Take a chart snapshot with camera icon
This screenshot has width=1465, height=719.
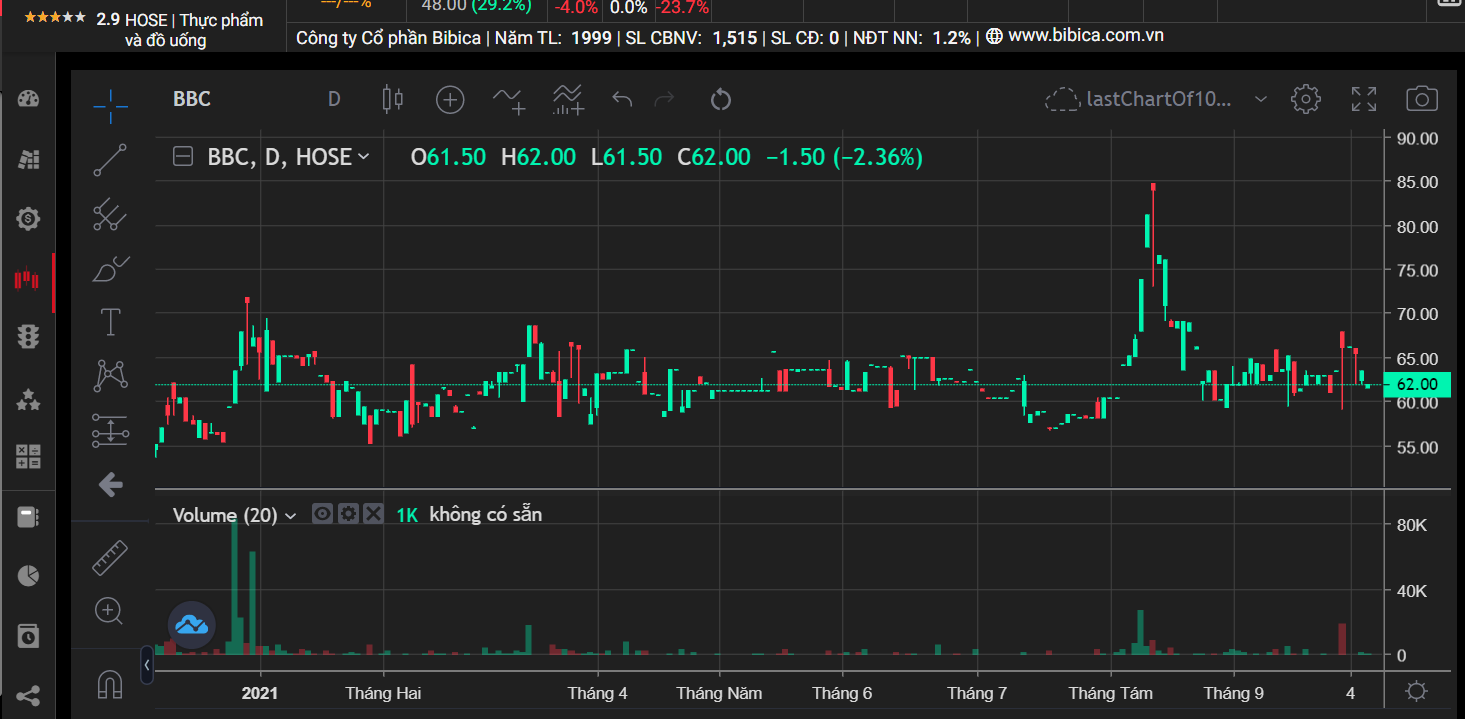(x=1421, y=99)
